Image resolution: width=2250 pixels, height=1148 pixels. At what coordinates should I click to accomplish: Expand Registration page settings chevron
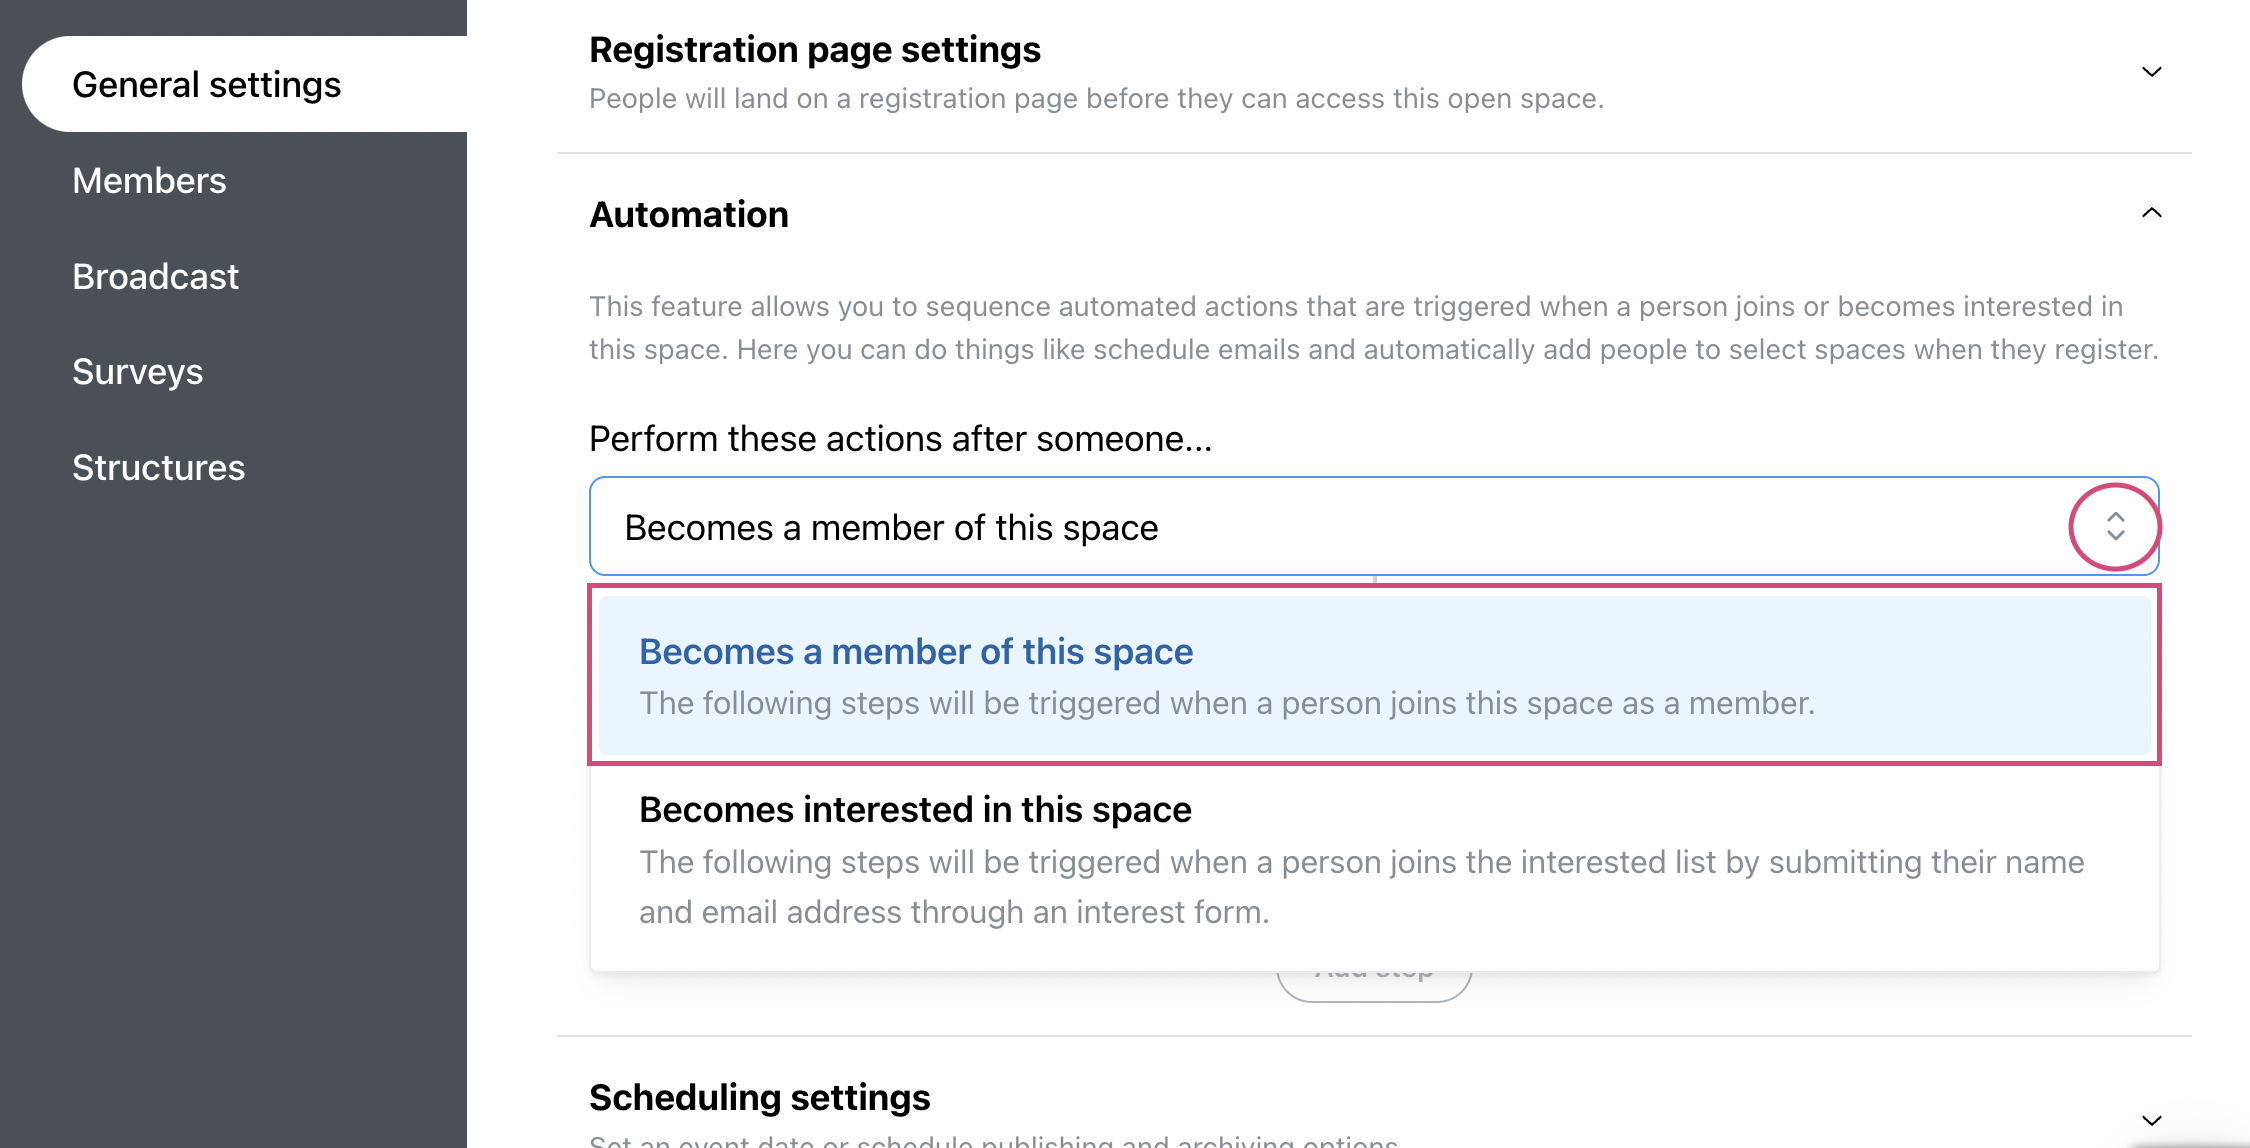coord(2151,72)
